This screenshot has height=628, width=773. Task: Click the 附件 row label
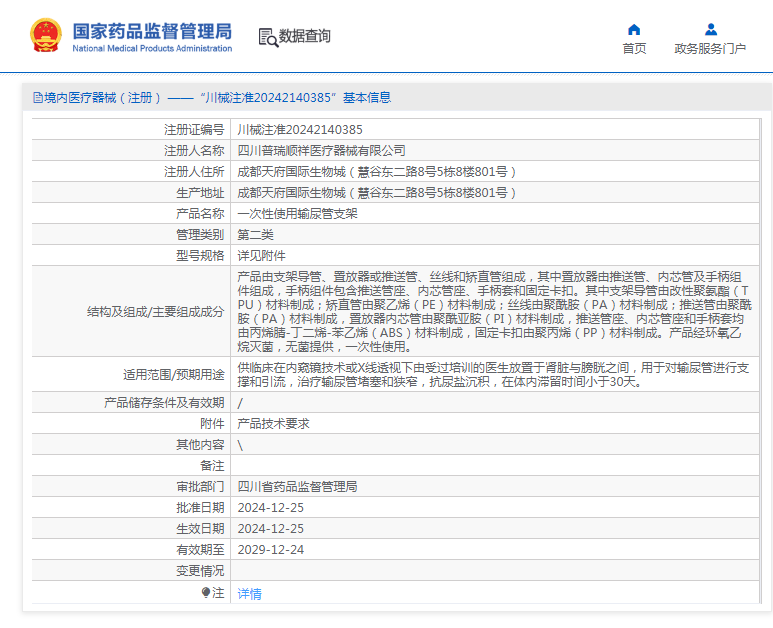[x=212, y=423]
